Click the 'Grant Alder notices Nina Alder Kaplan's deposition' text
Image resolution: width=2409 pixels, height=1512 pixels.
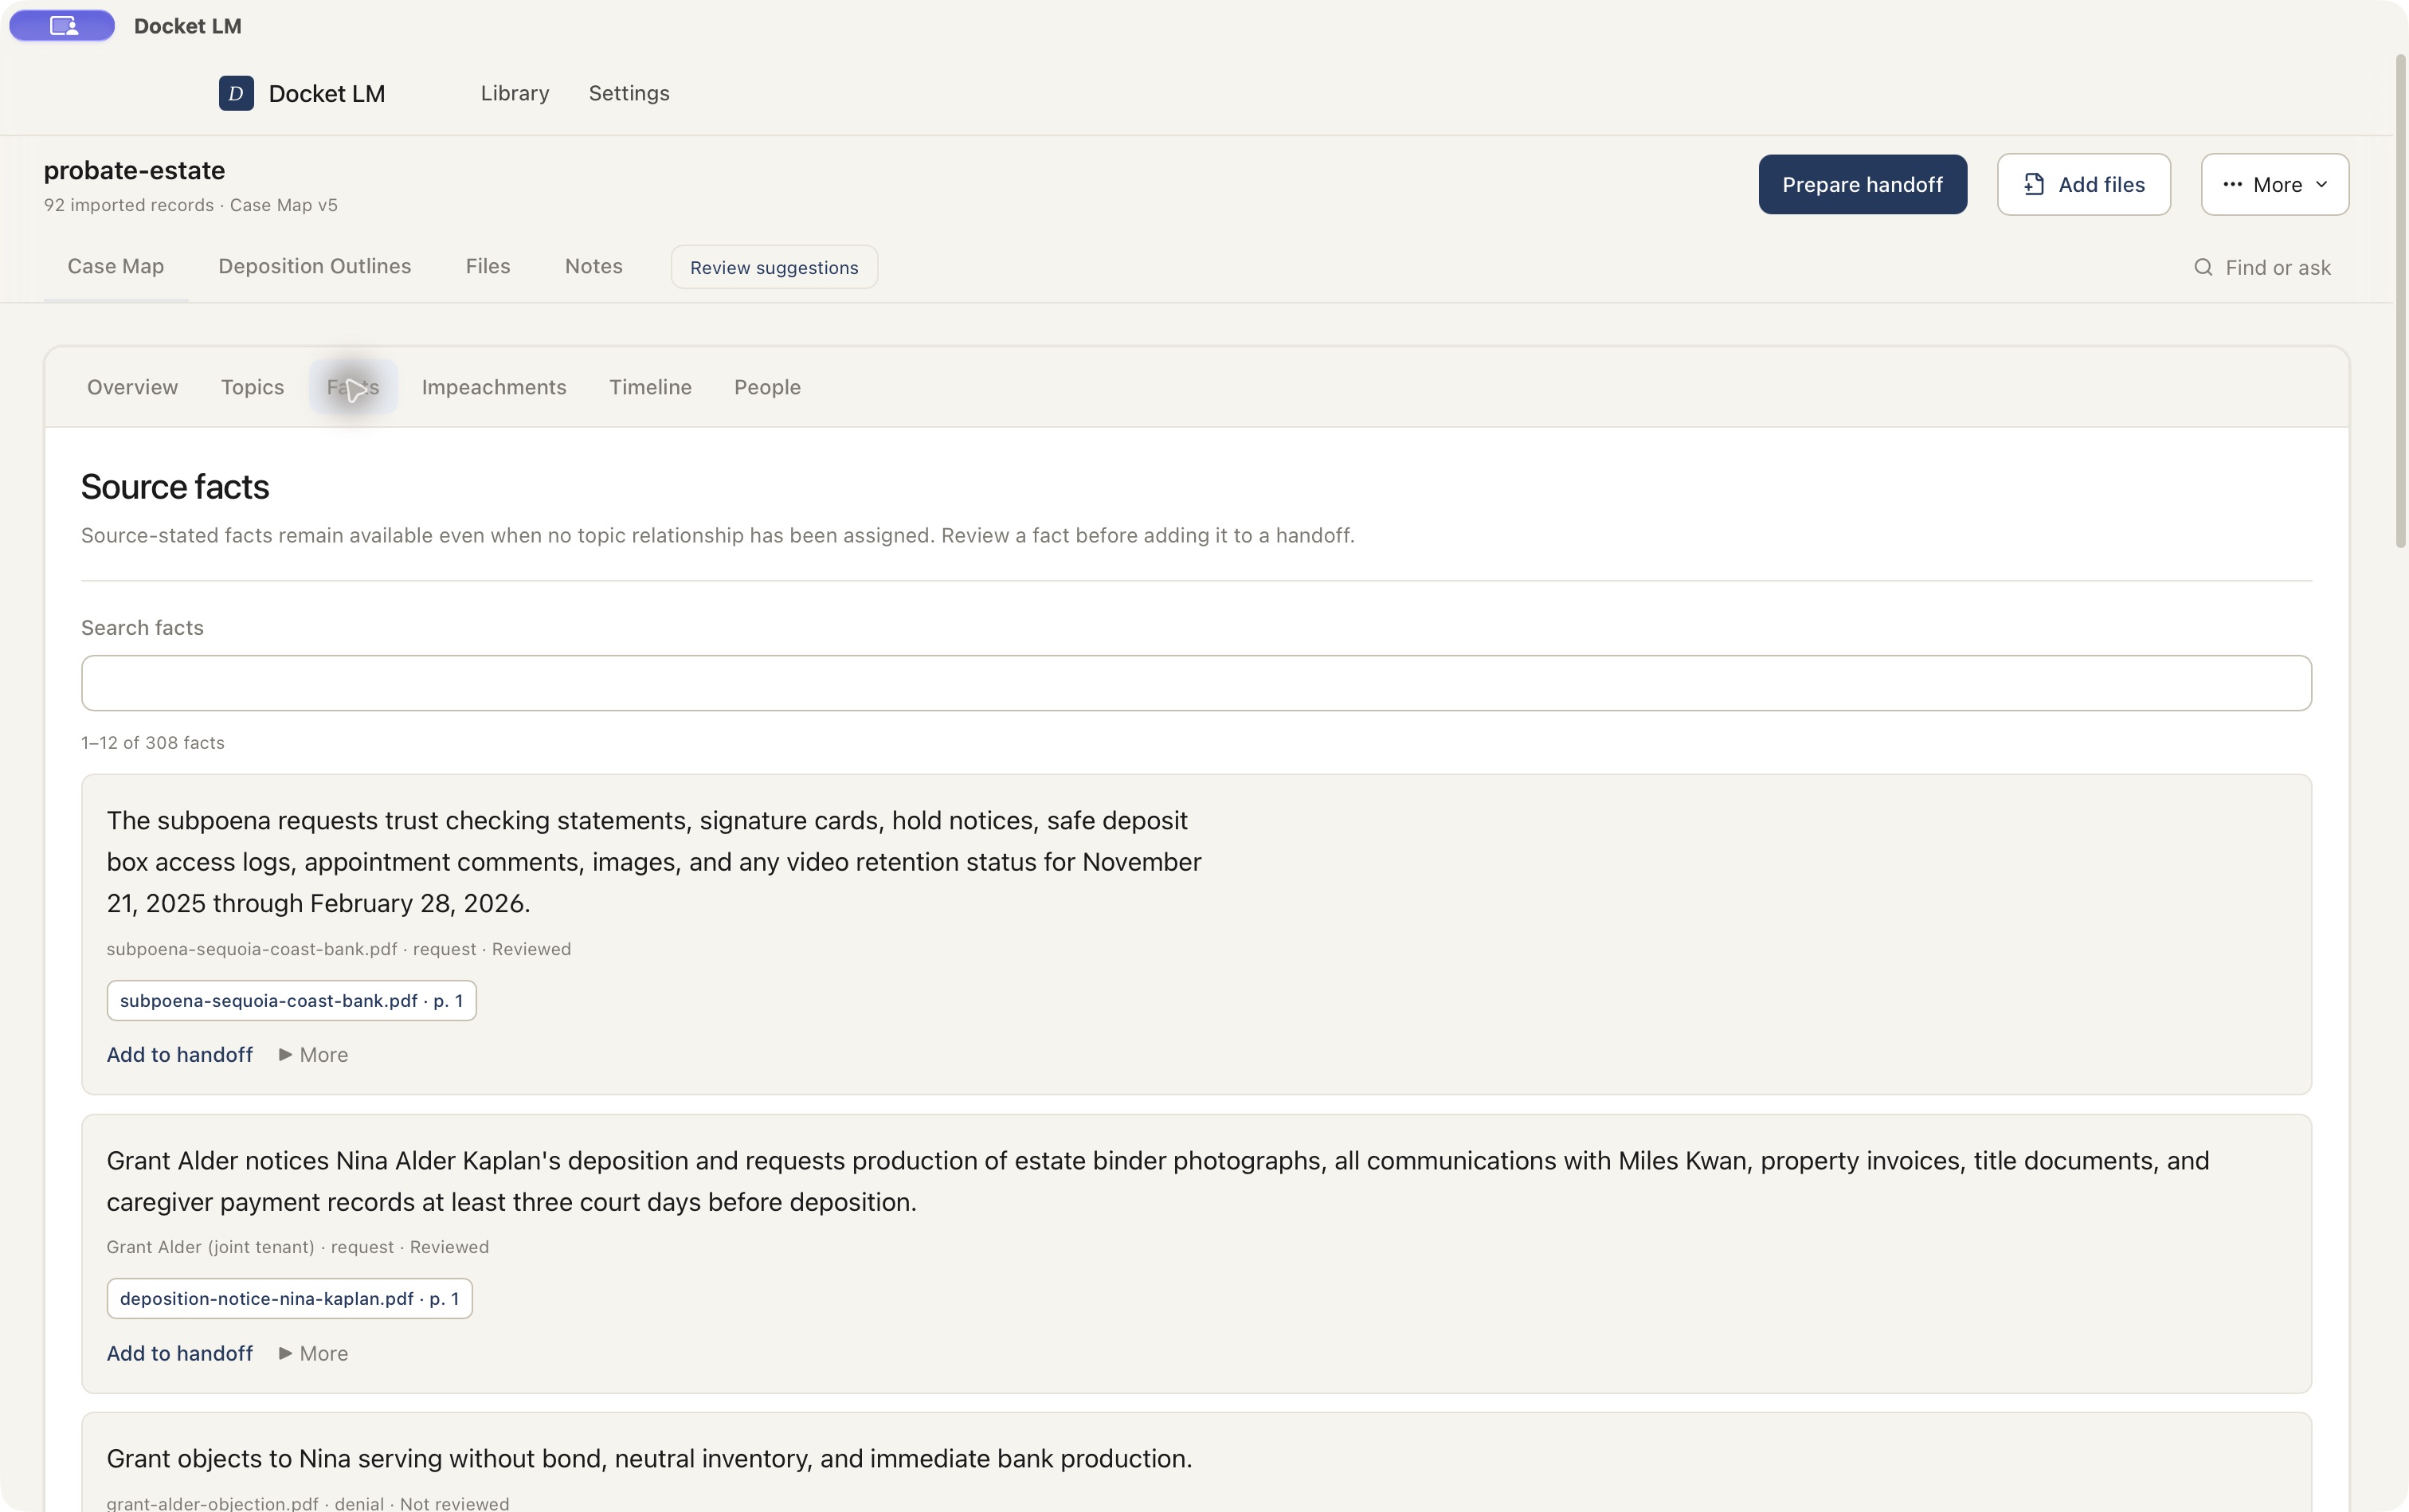click(1158, 1181)
